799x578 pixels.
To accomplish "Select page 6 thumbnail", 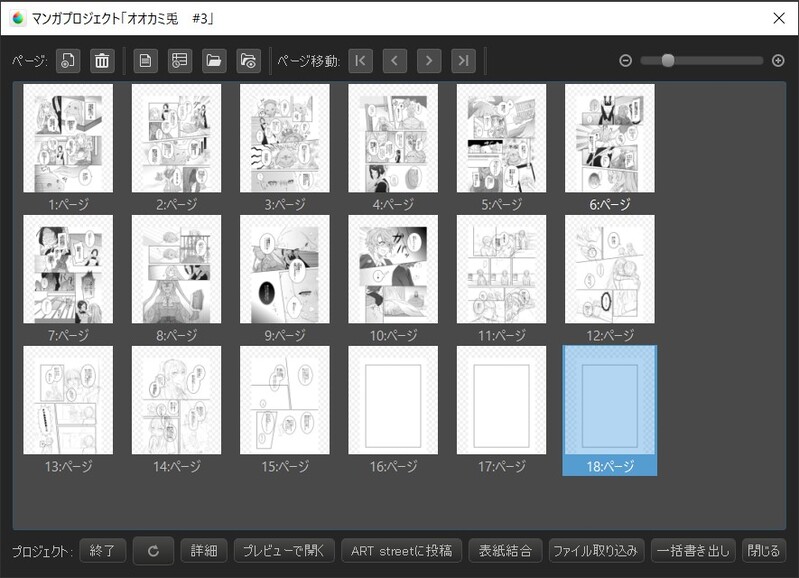I will [610, 138].
